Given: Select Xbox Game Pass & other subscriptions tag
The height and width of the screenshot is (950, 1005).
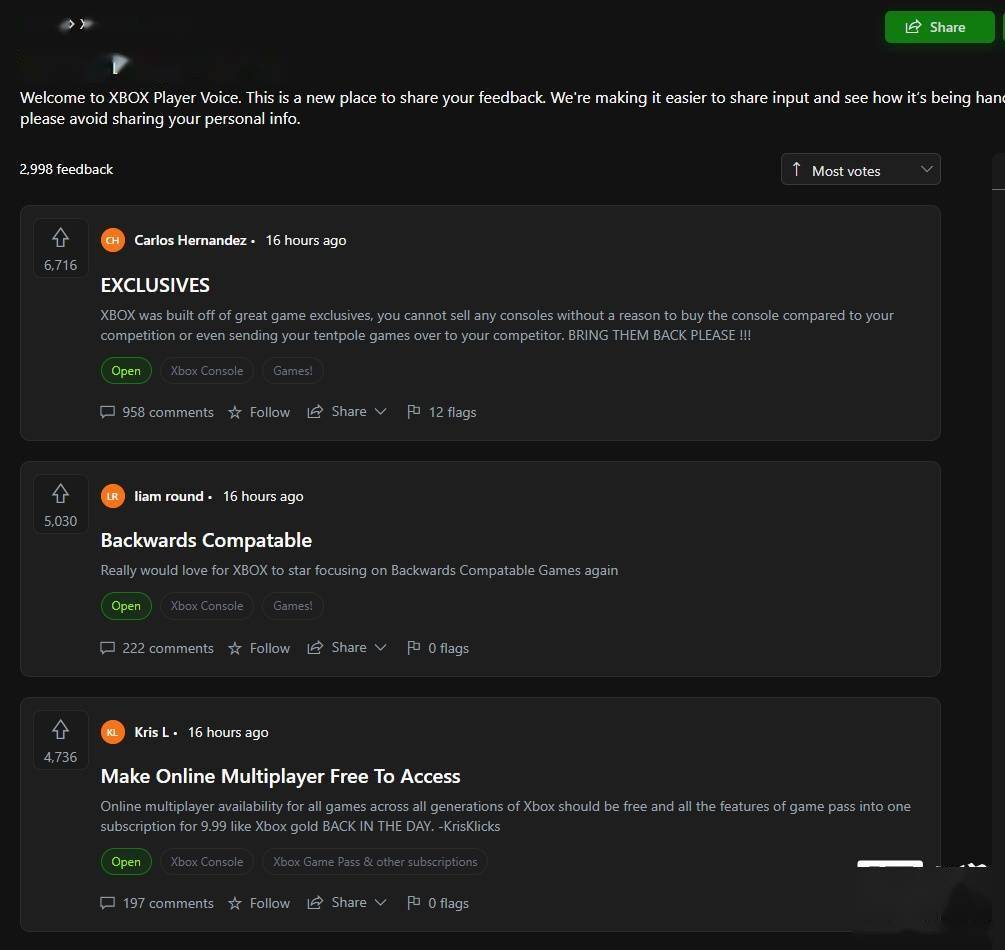Looking at the screenshot, I should point(375,862).
